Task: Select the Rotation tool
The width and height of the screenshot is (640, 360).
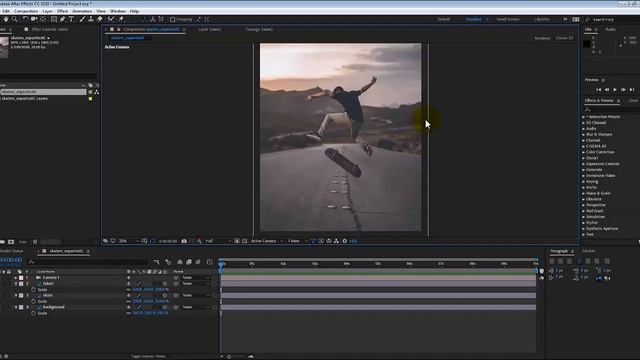Action: [25, 19]
